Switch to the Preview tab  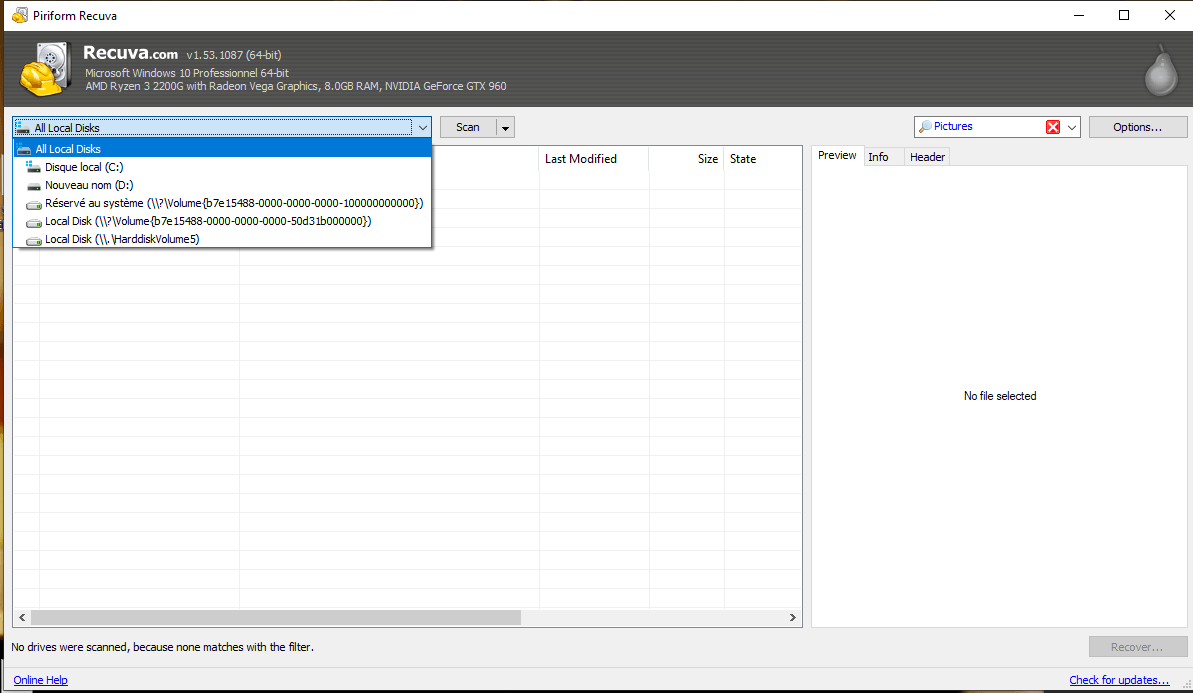pos(837,156)
